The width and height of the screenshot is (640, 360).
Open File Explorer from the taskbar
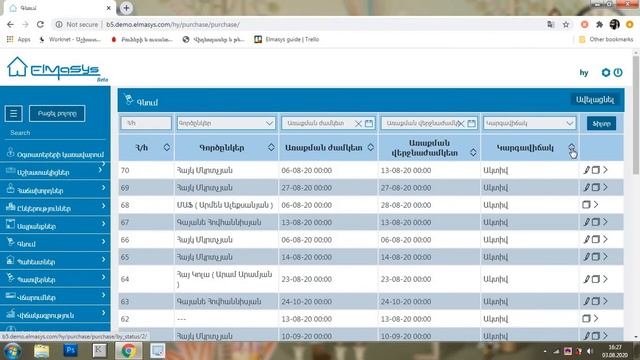pos(42,351)
